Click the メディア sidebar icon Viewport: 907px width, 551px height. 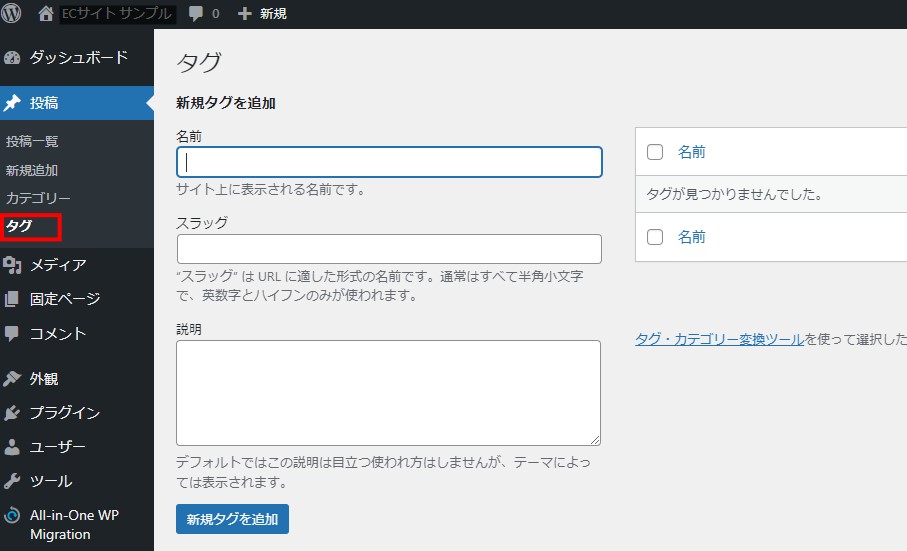click(12, 265)
